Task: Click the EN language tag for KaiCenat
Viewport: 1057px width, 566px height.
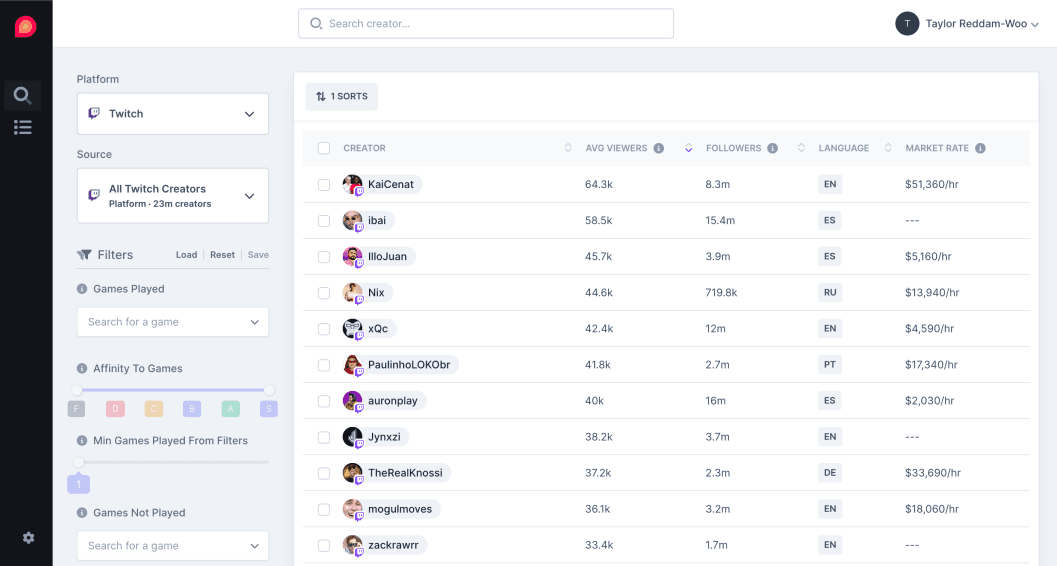Action: click(x=830, y=184)
